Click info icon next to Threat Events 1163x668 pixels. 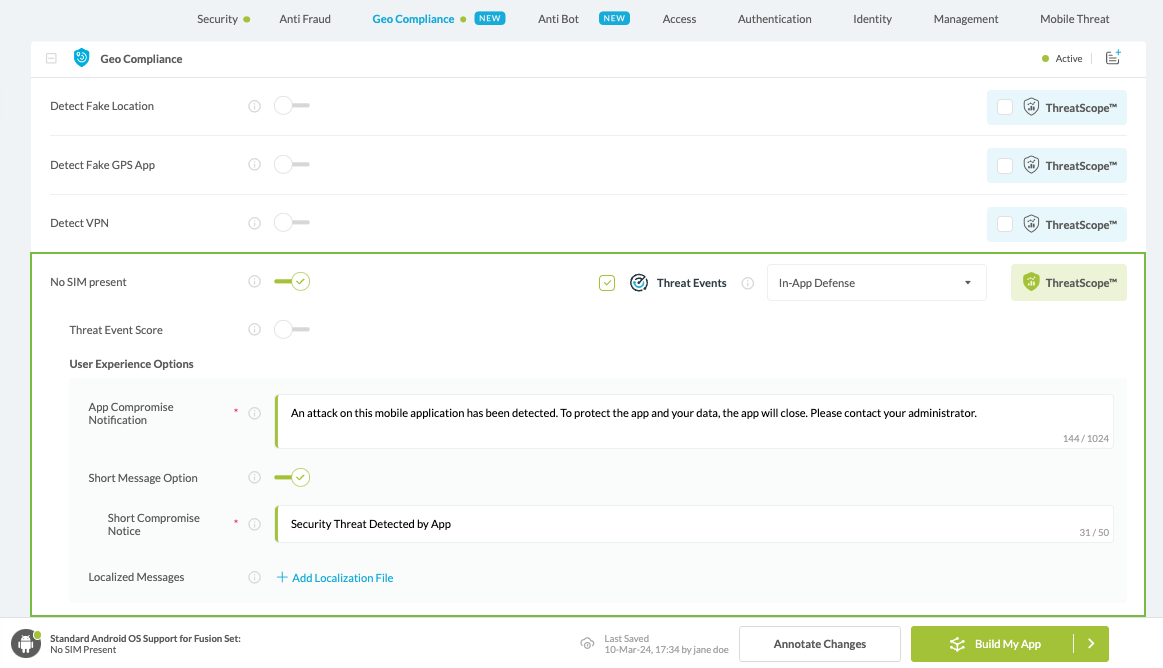pyautogui.click(x=747, y=283)
